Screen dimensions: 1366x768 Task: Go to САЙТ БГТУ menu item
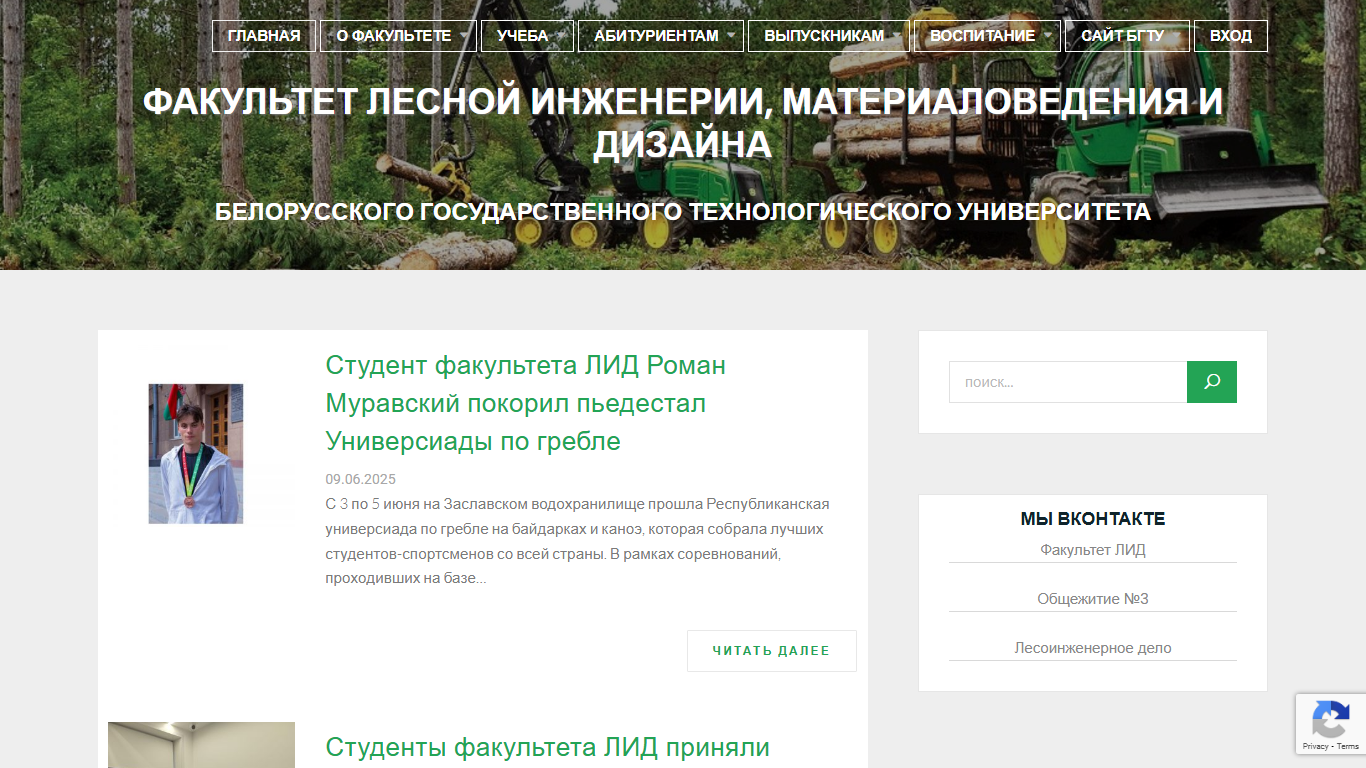[1127, 36]
